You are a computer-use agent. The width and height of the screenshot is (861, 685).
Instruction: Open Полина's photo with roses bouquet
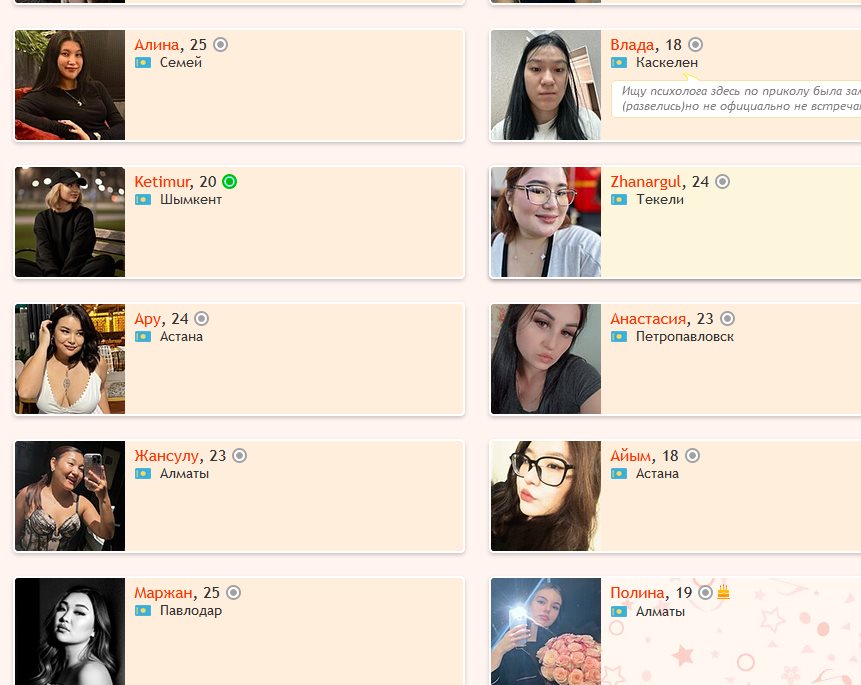pos(546,632)
